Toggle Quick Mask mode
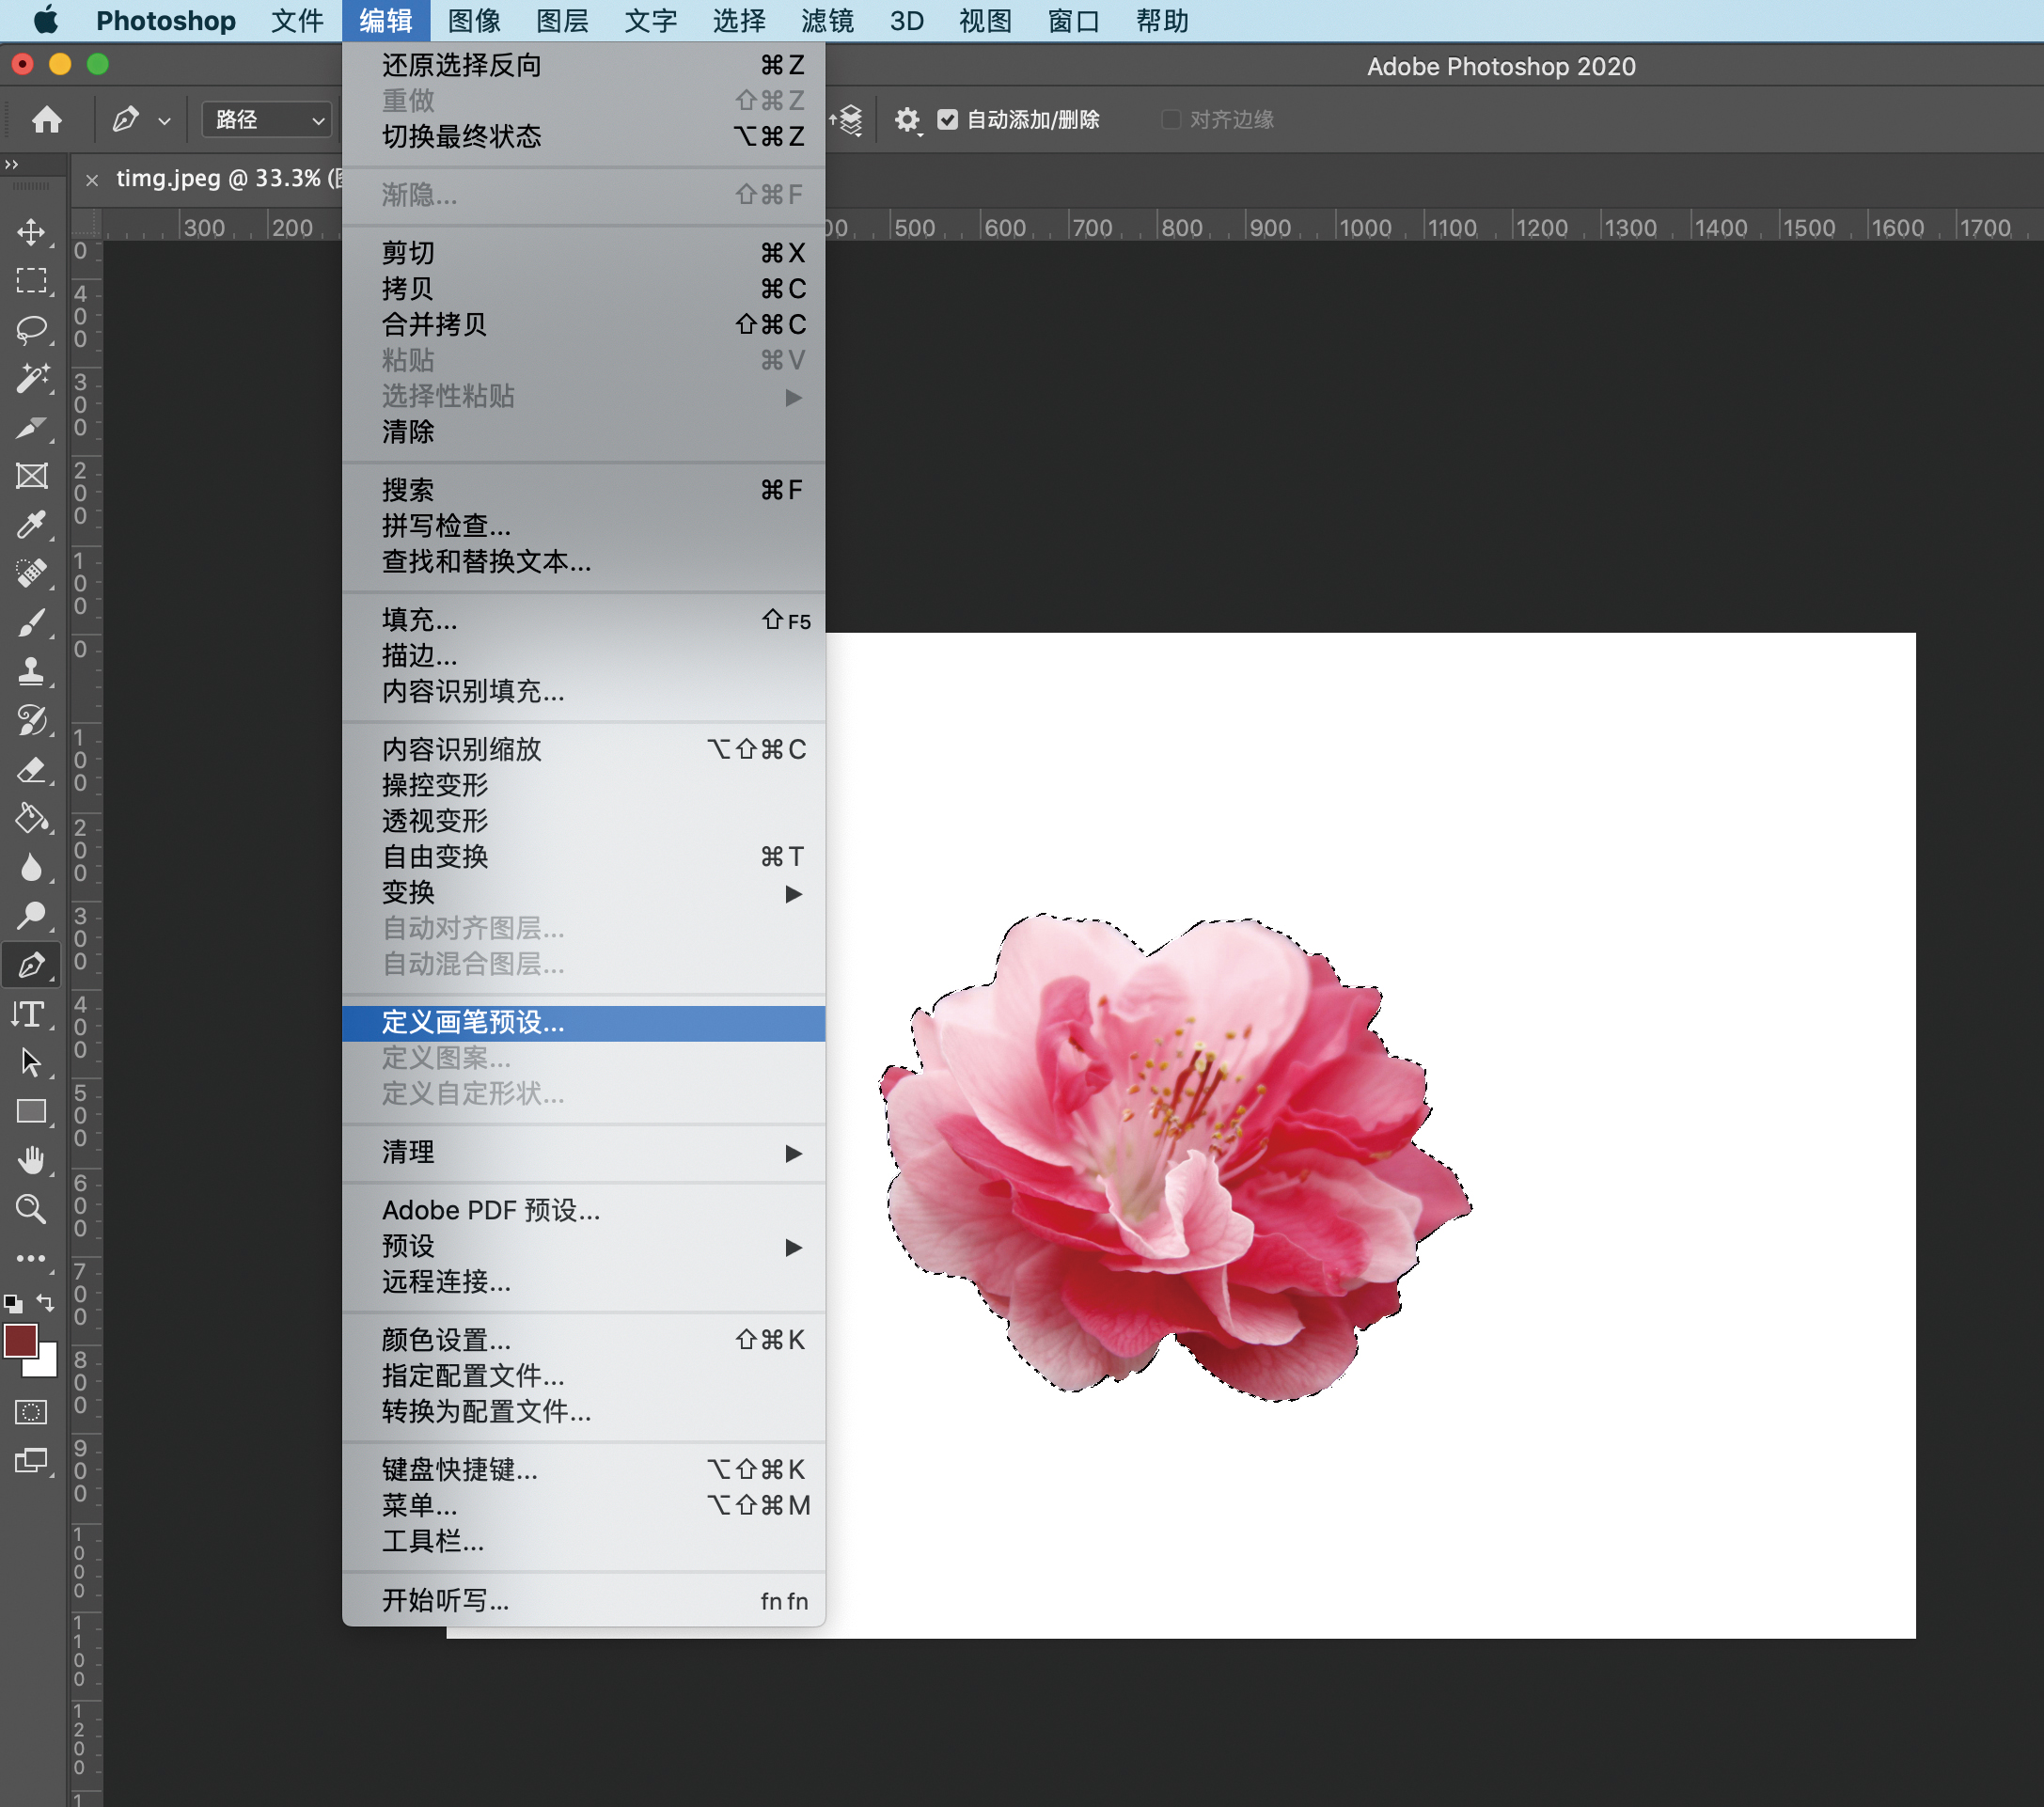The image size is (2044, 1807). [32, 1412]
